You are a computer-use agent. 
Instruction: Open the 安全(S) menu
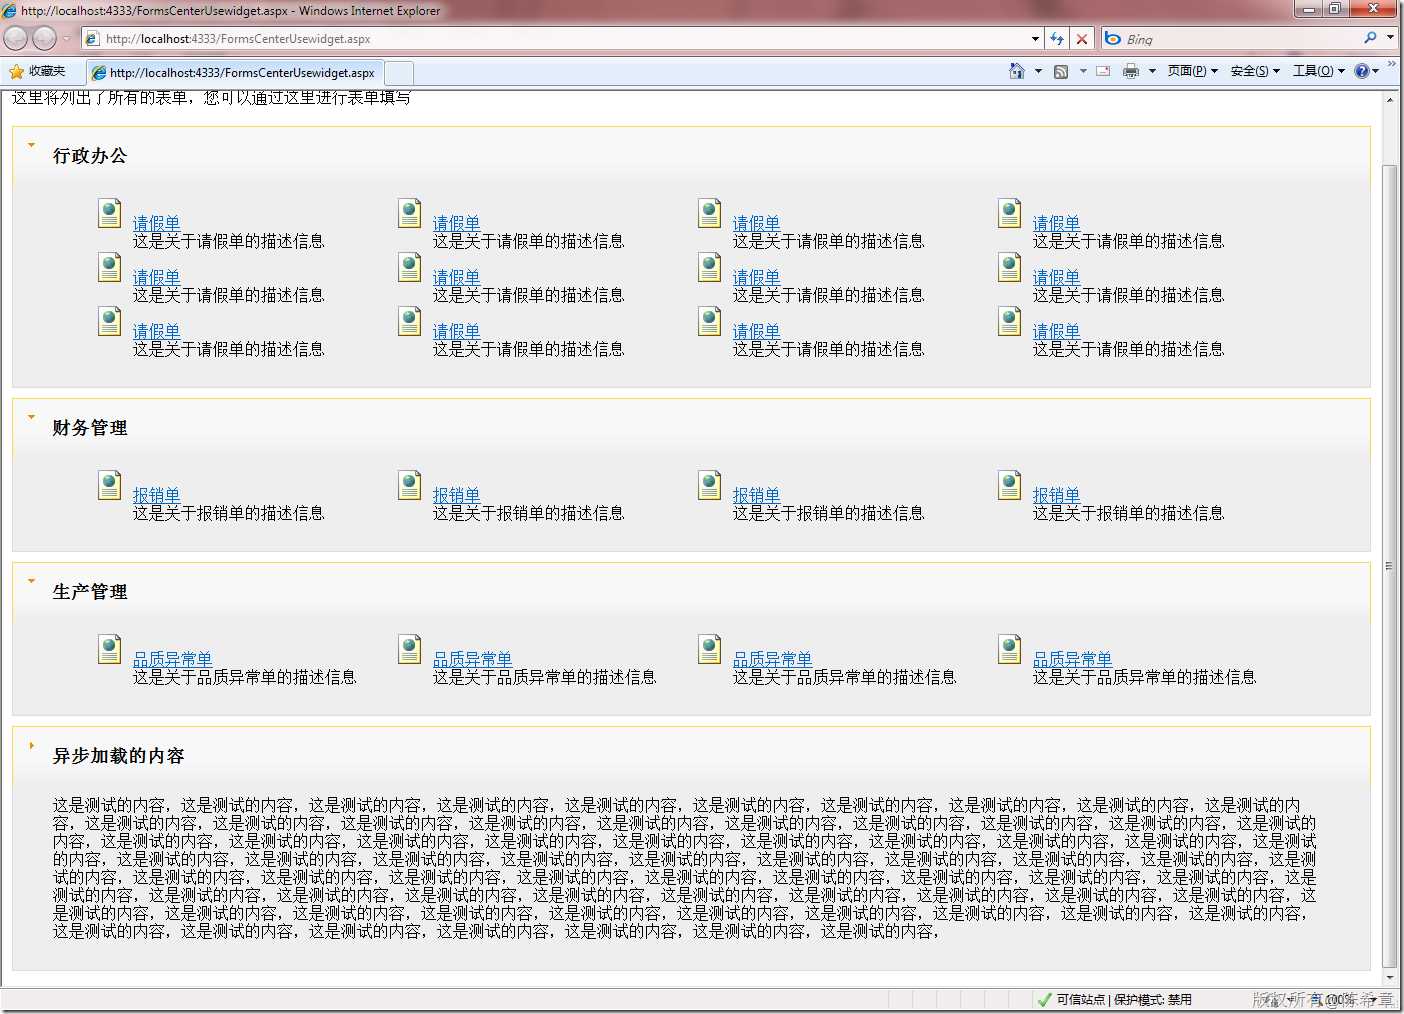point(1255,71)
